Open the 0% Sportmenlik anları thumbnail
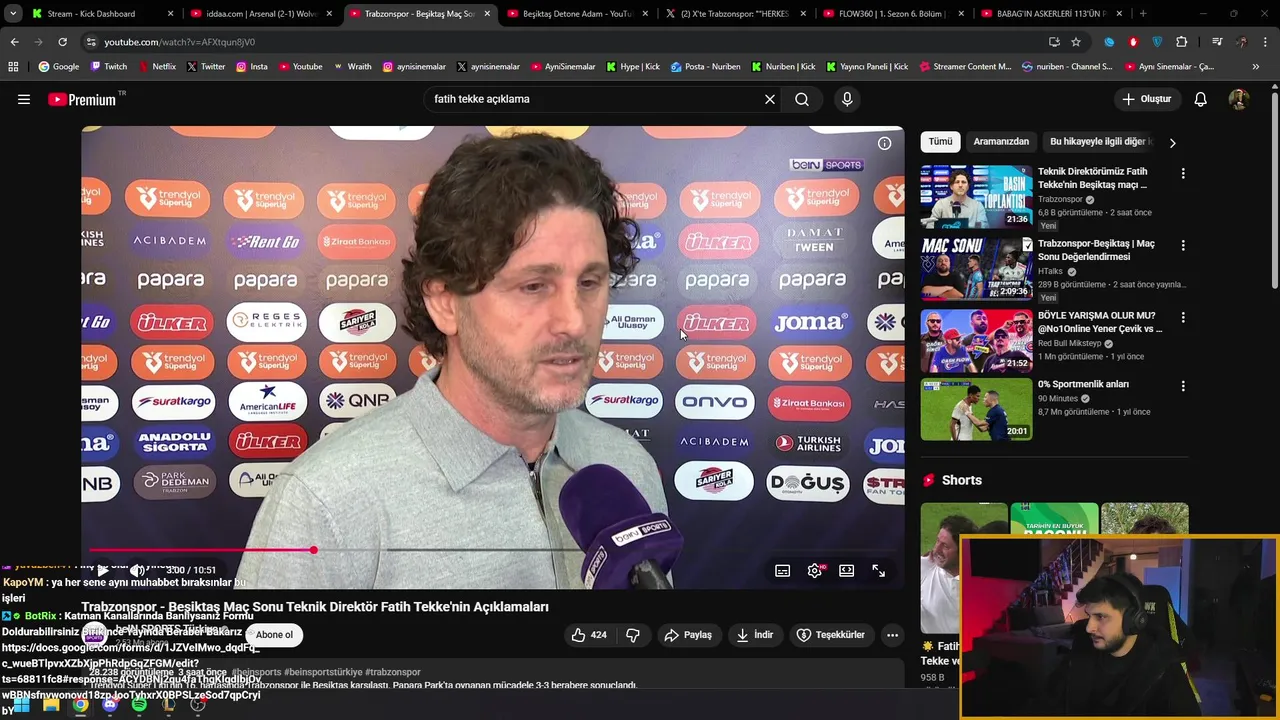The image size is (1280, 720). (x=976, y=409)
